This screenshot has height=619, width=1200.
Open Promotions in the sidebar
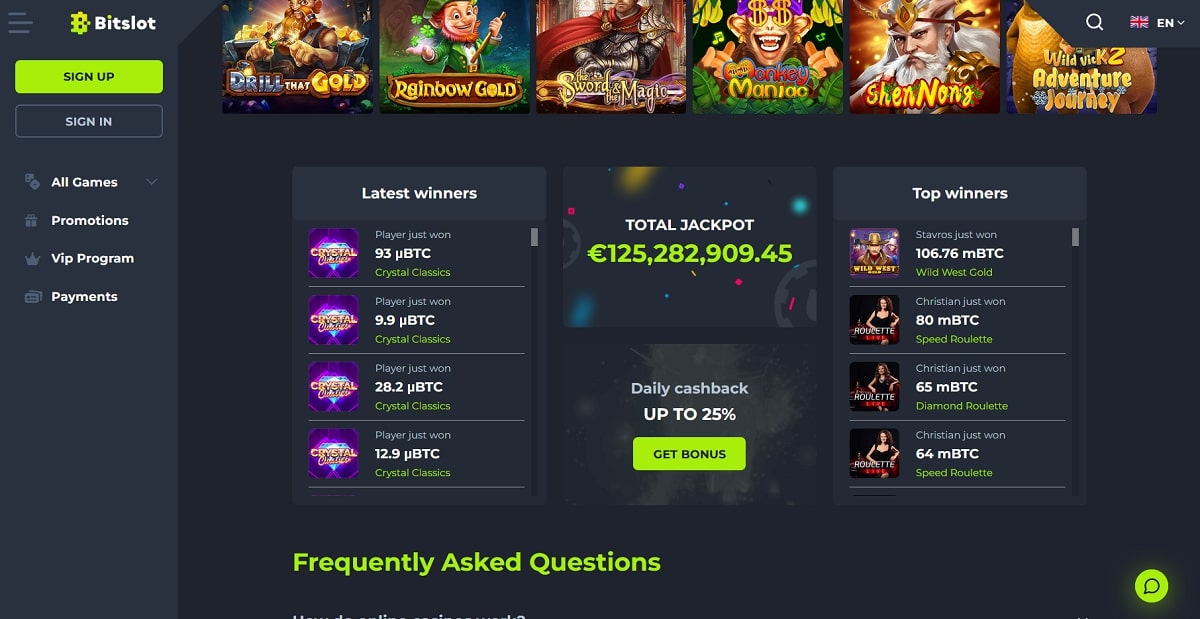coord(89,220)
